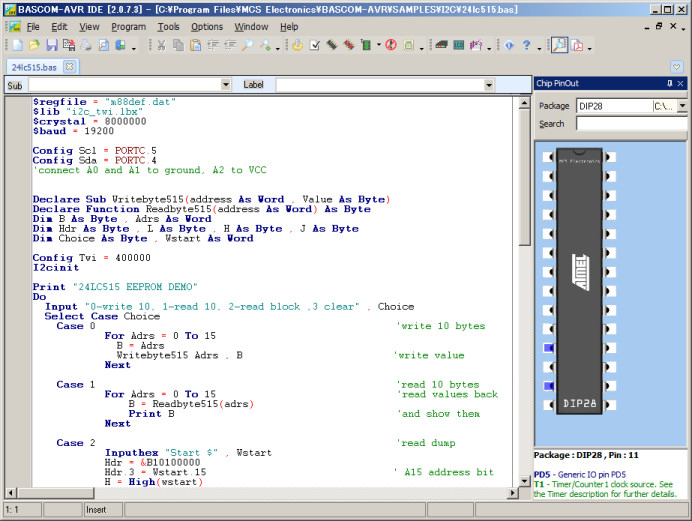Image resolution: width=692 pixels, height=521 pixels.
Task: Click the "I2cinit" line in the code
Action: (x=56, y=268)
